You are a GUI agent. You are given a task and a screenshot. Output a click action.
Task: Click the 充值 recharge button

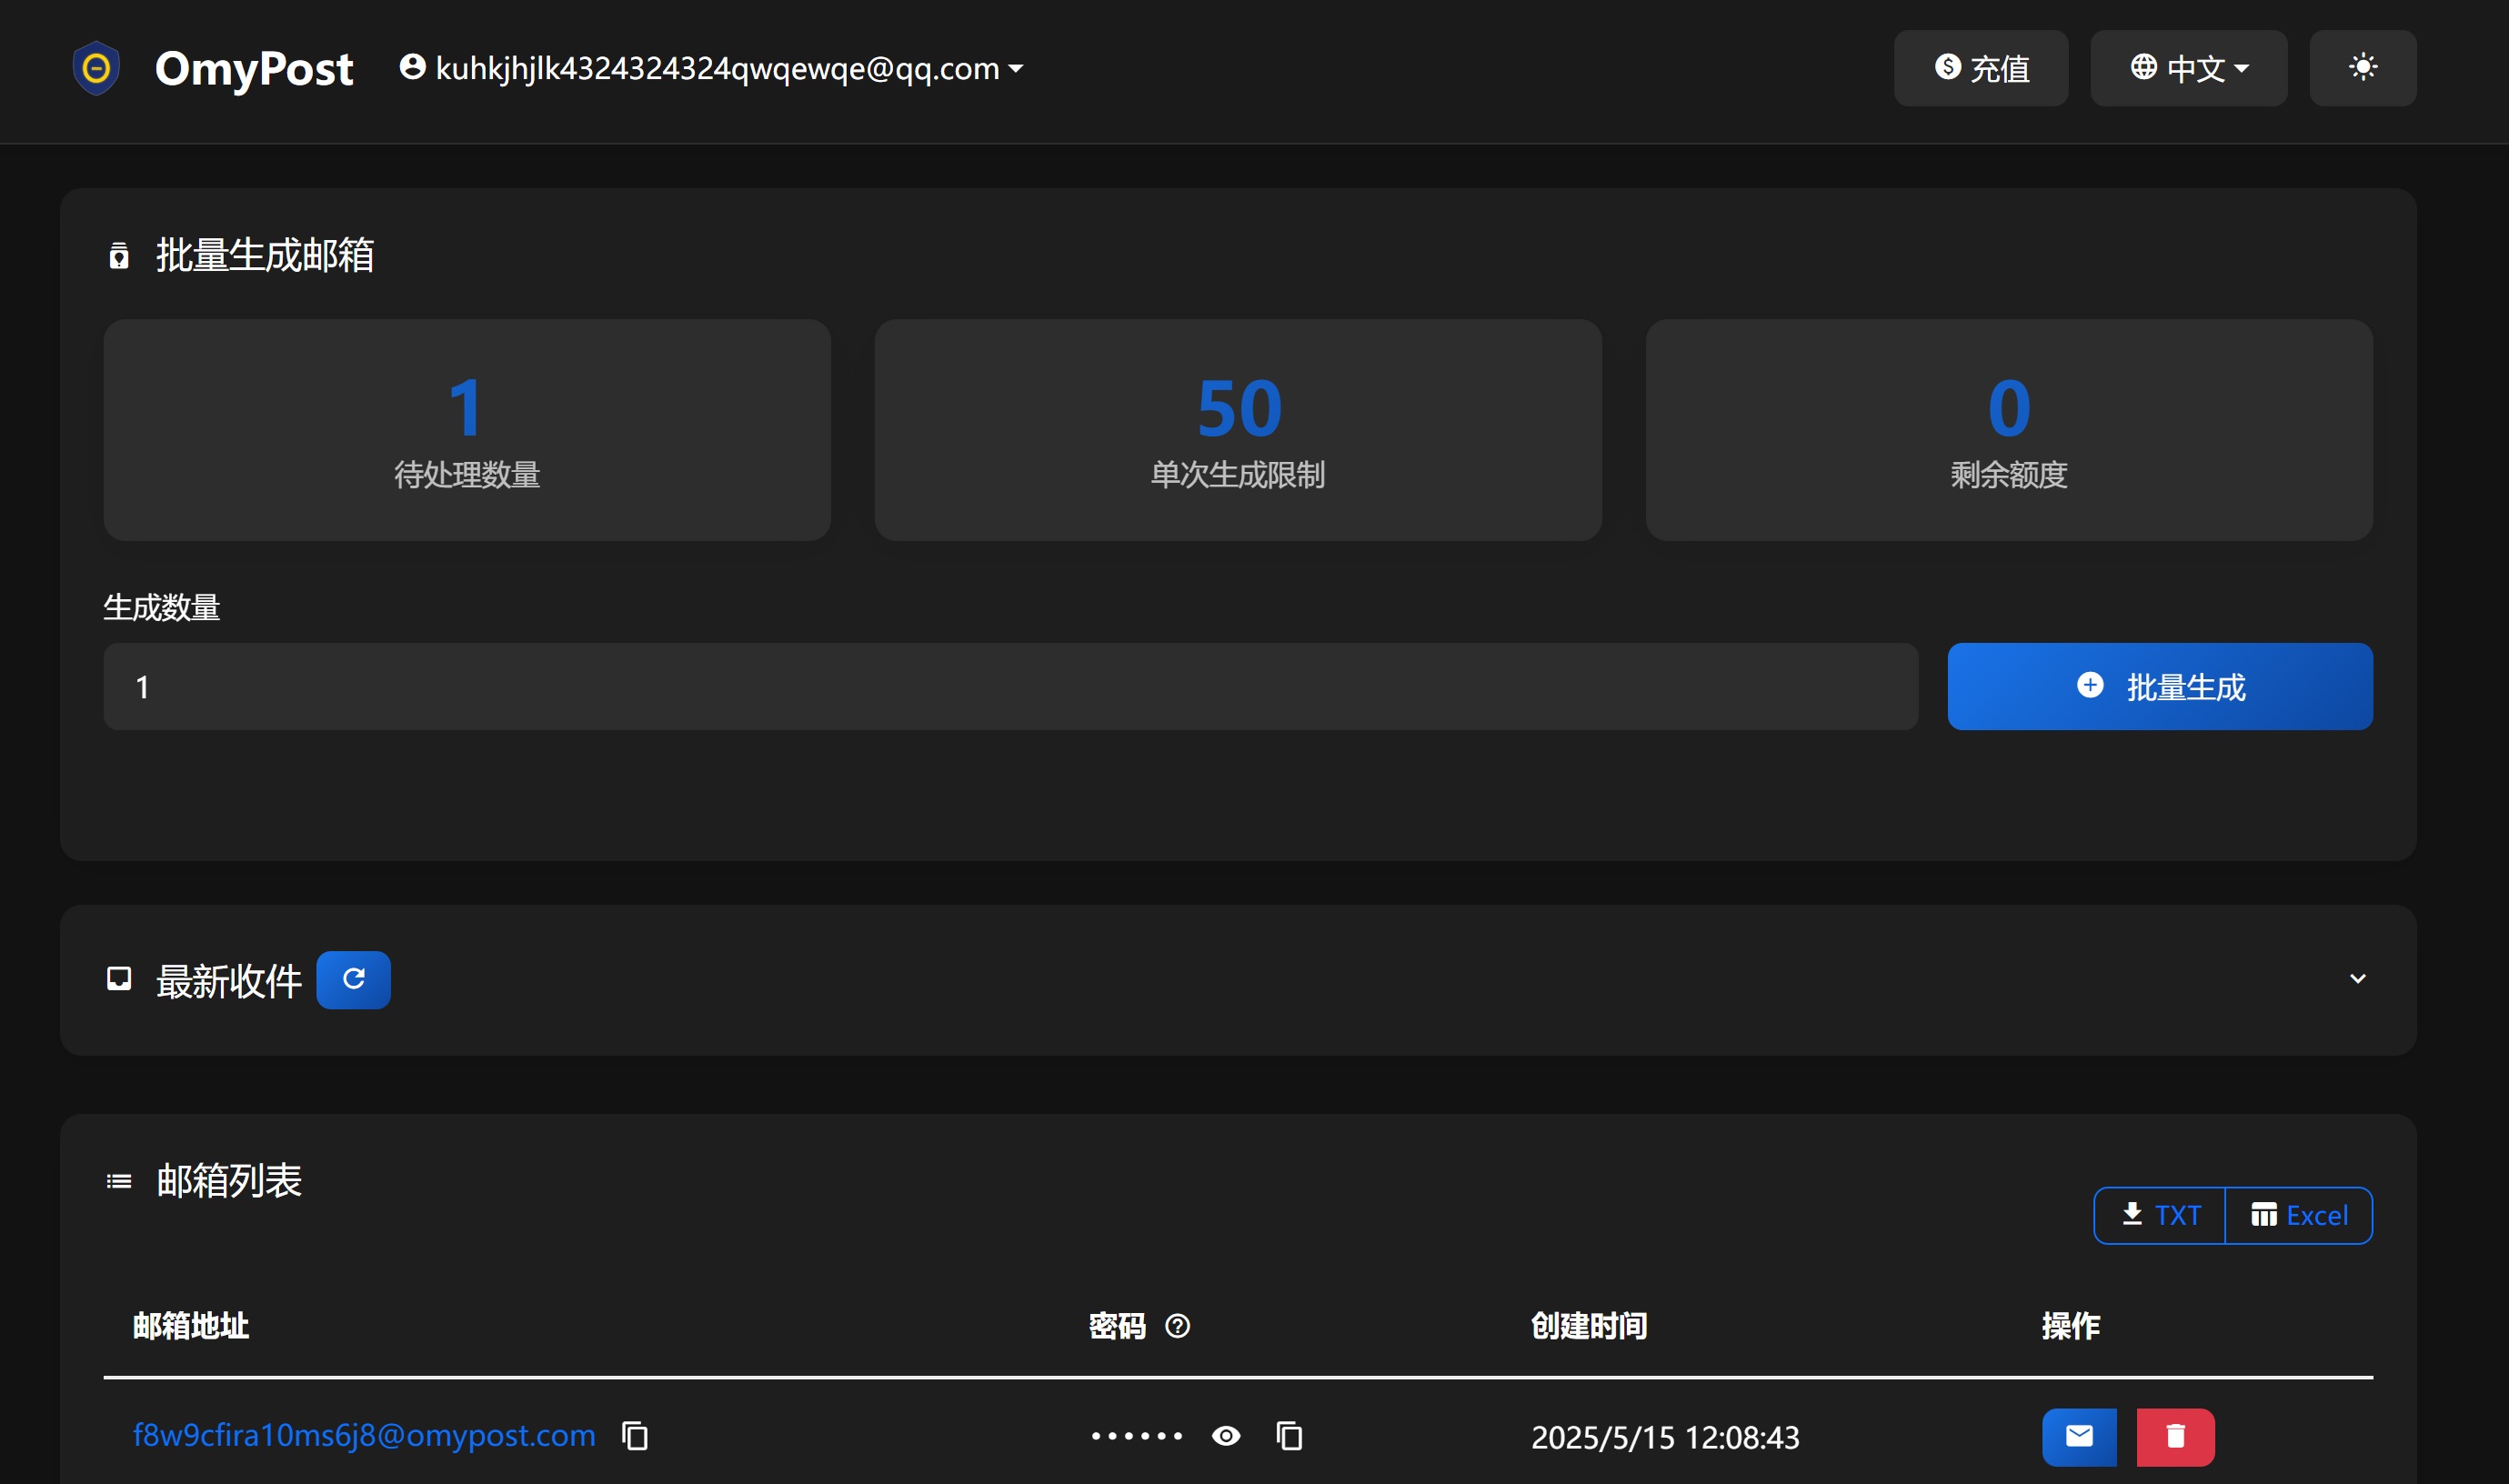[1980, 68]
